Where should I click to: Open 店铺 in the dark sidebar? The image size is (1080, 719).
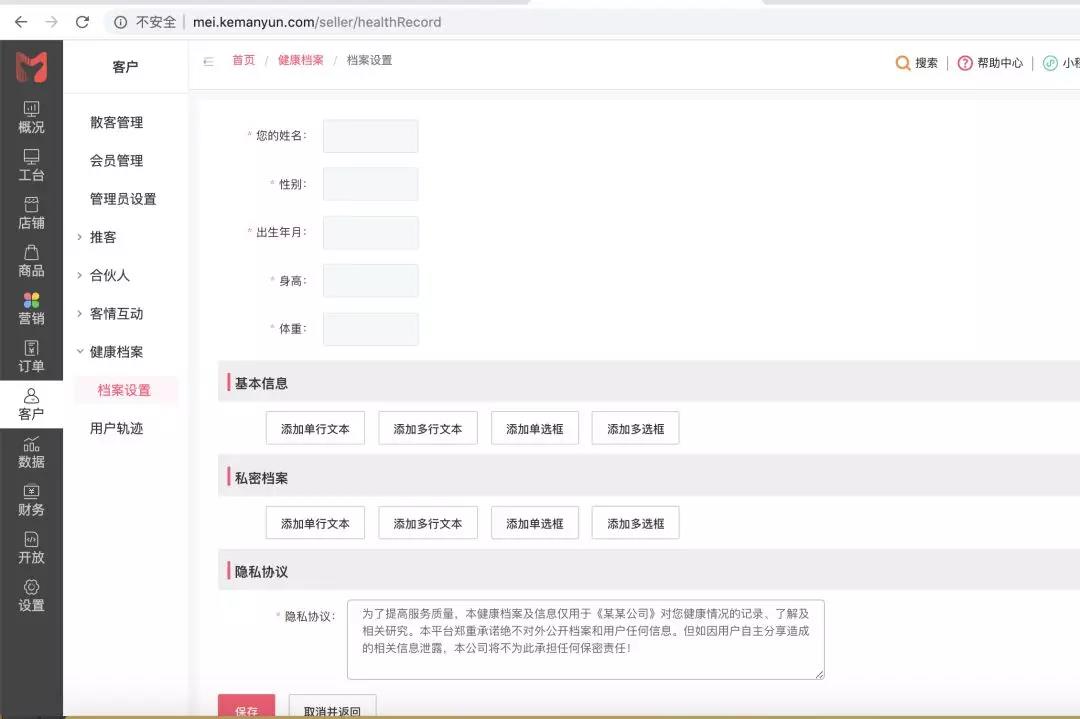coord(31,213)
